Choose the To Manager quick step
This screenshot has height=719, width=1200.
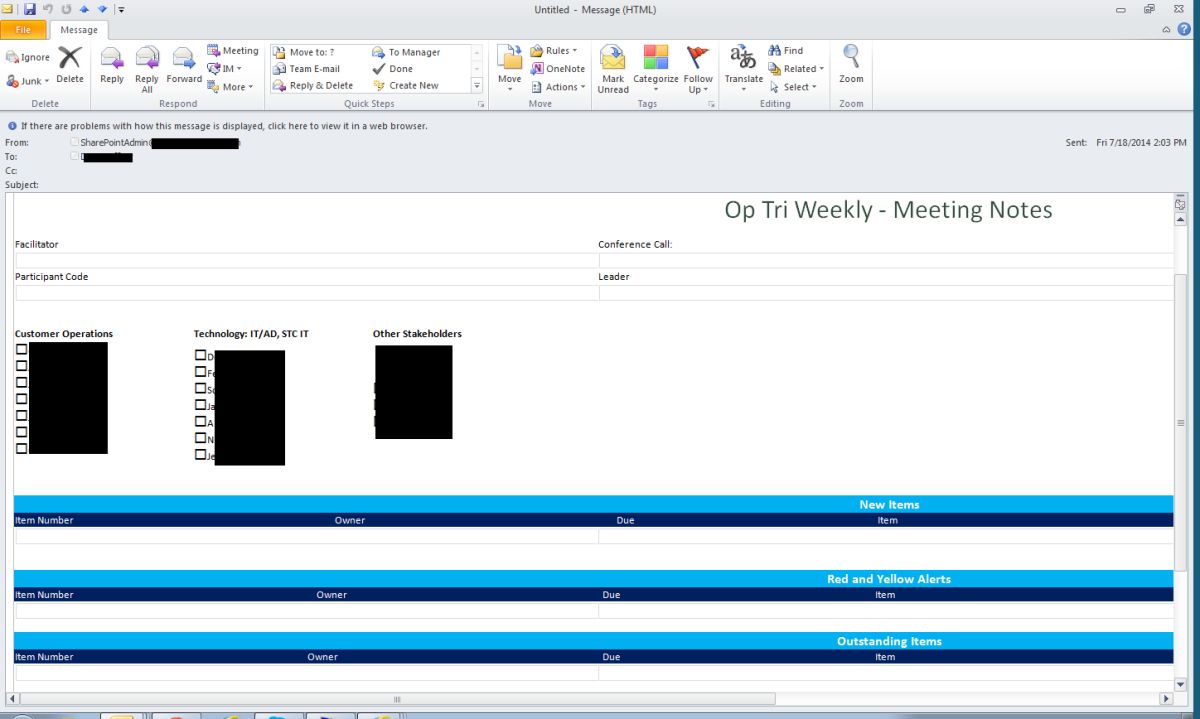click(406, 52)
